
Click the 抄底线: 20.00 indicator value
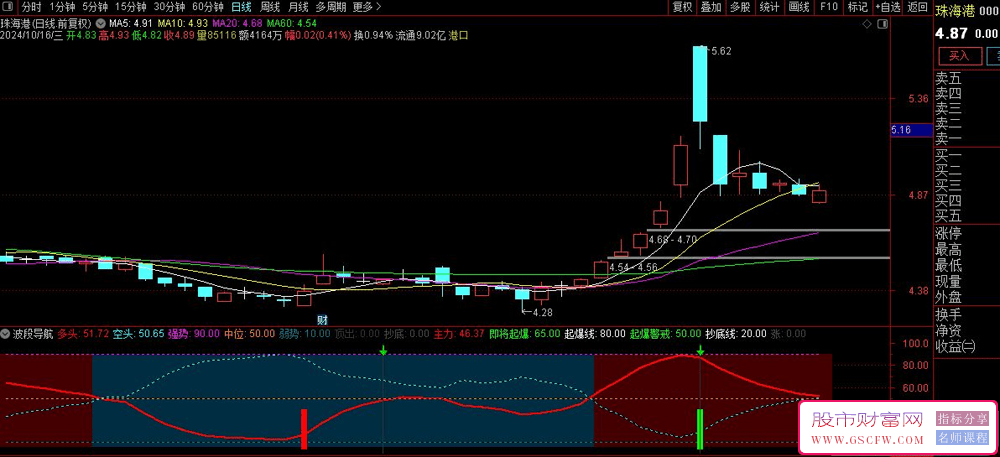point(735,333)
